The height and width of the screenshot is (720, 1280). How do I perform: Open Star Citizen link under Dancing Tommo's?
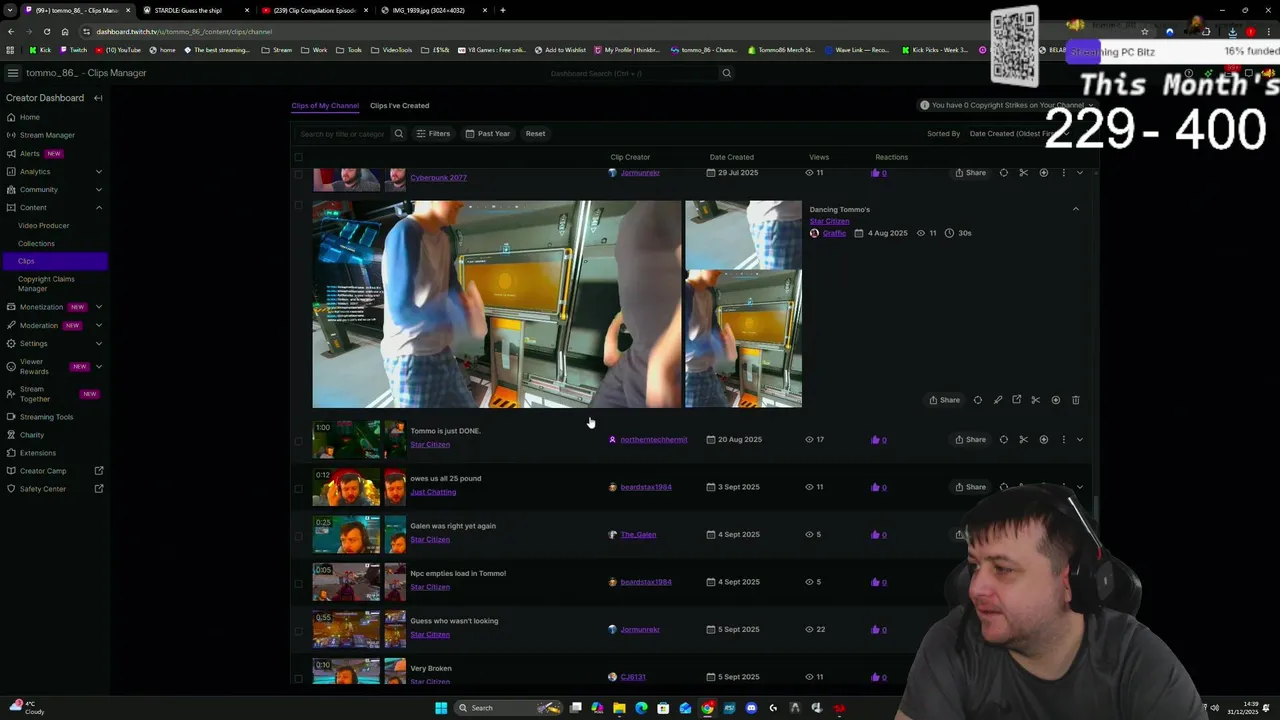click(x=829, y=221)
